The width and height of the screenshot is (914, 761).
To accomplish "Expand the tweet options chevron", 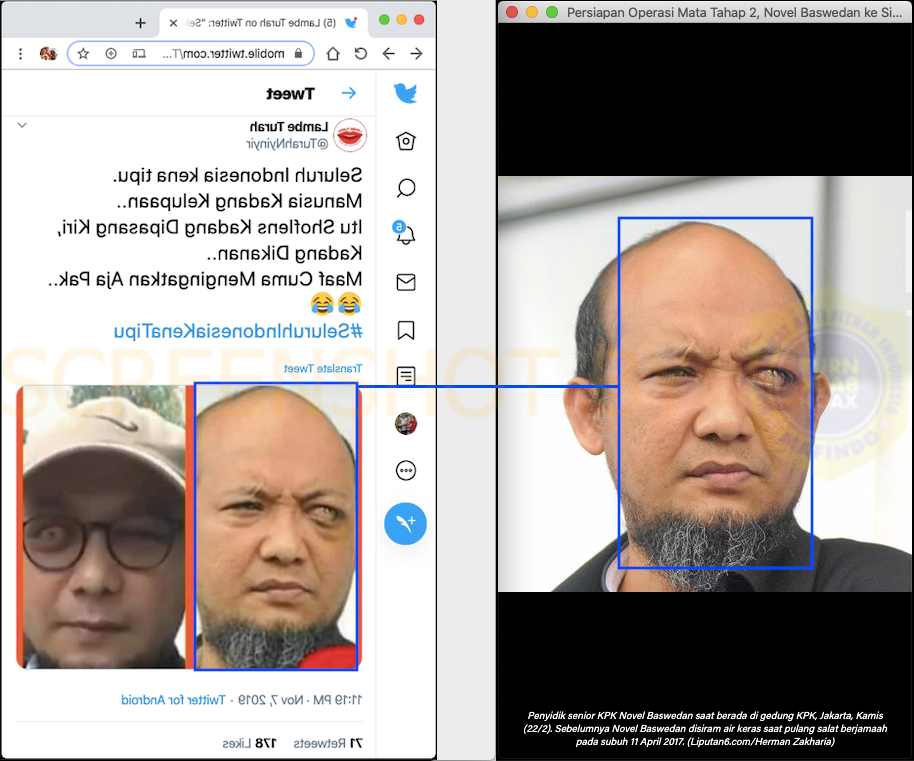I will click(22, 125).
